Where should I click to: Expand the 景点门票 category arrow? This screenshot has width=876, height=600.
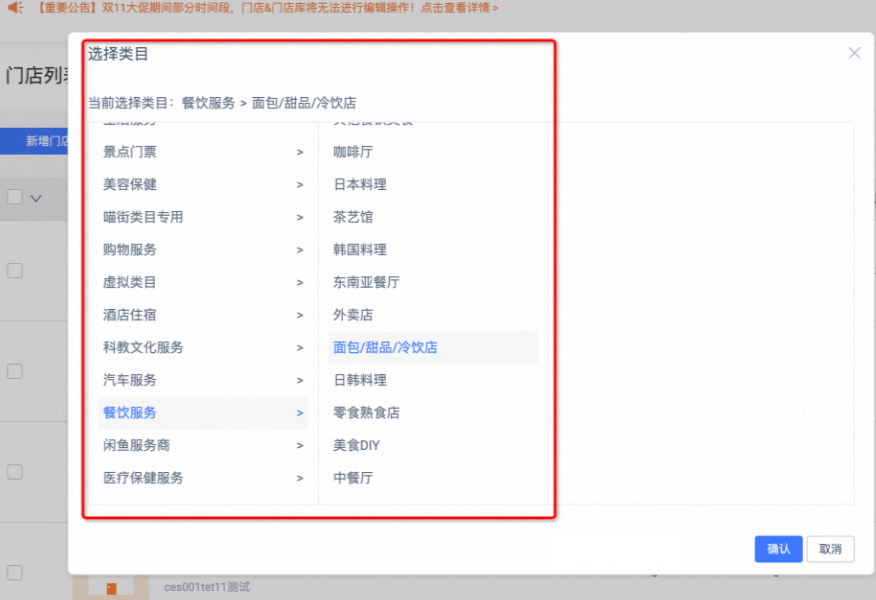tap(299, 151)
